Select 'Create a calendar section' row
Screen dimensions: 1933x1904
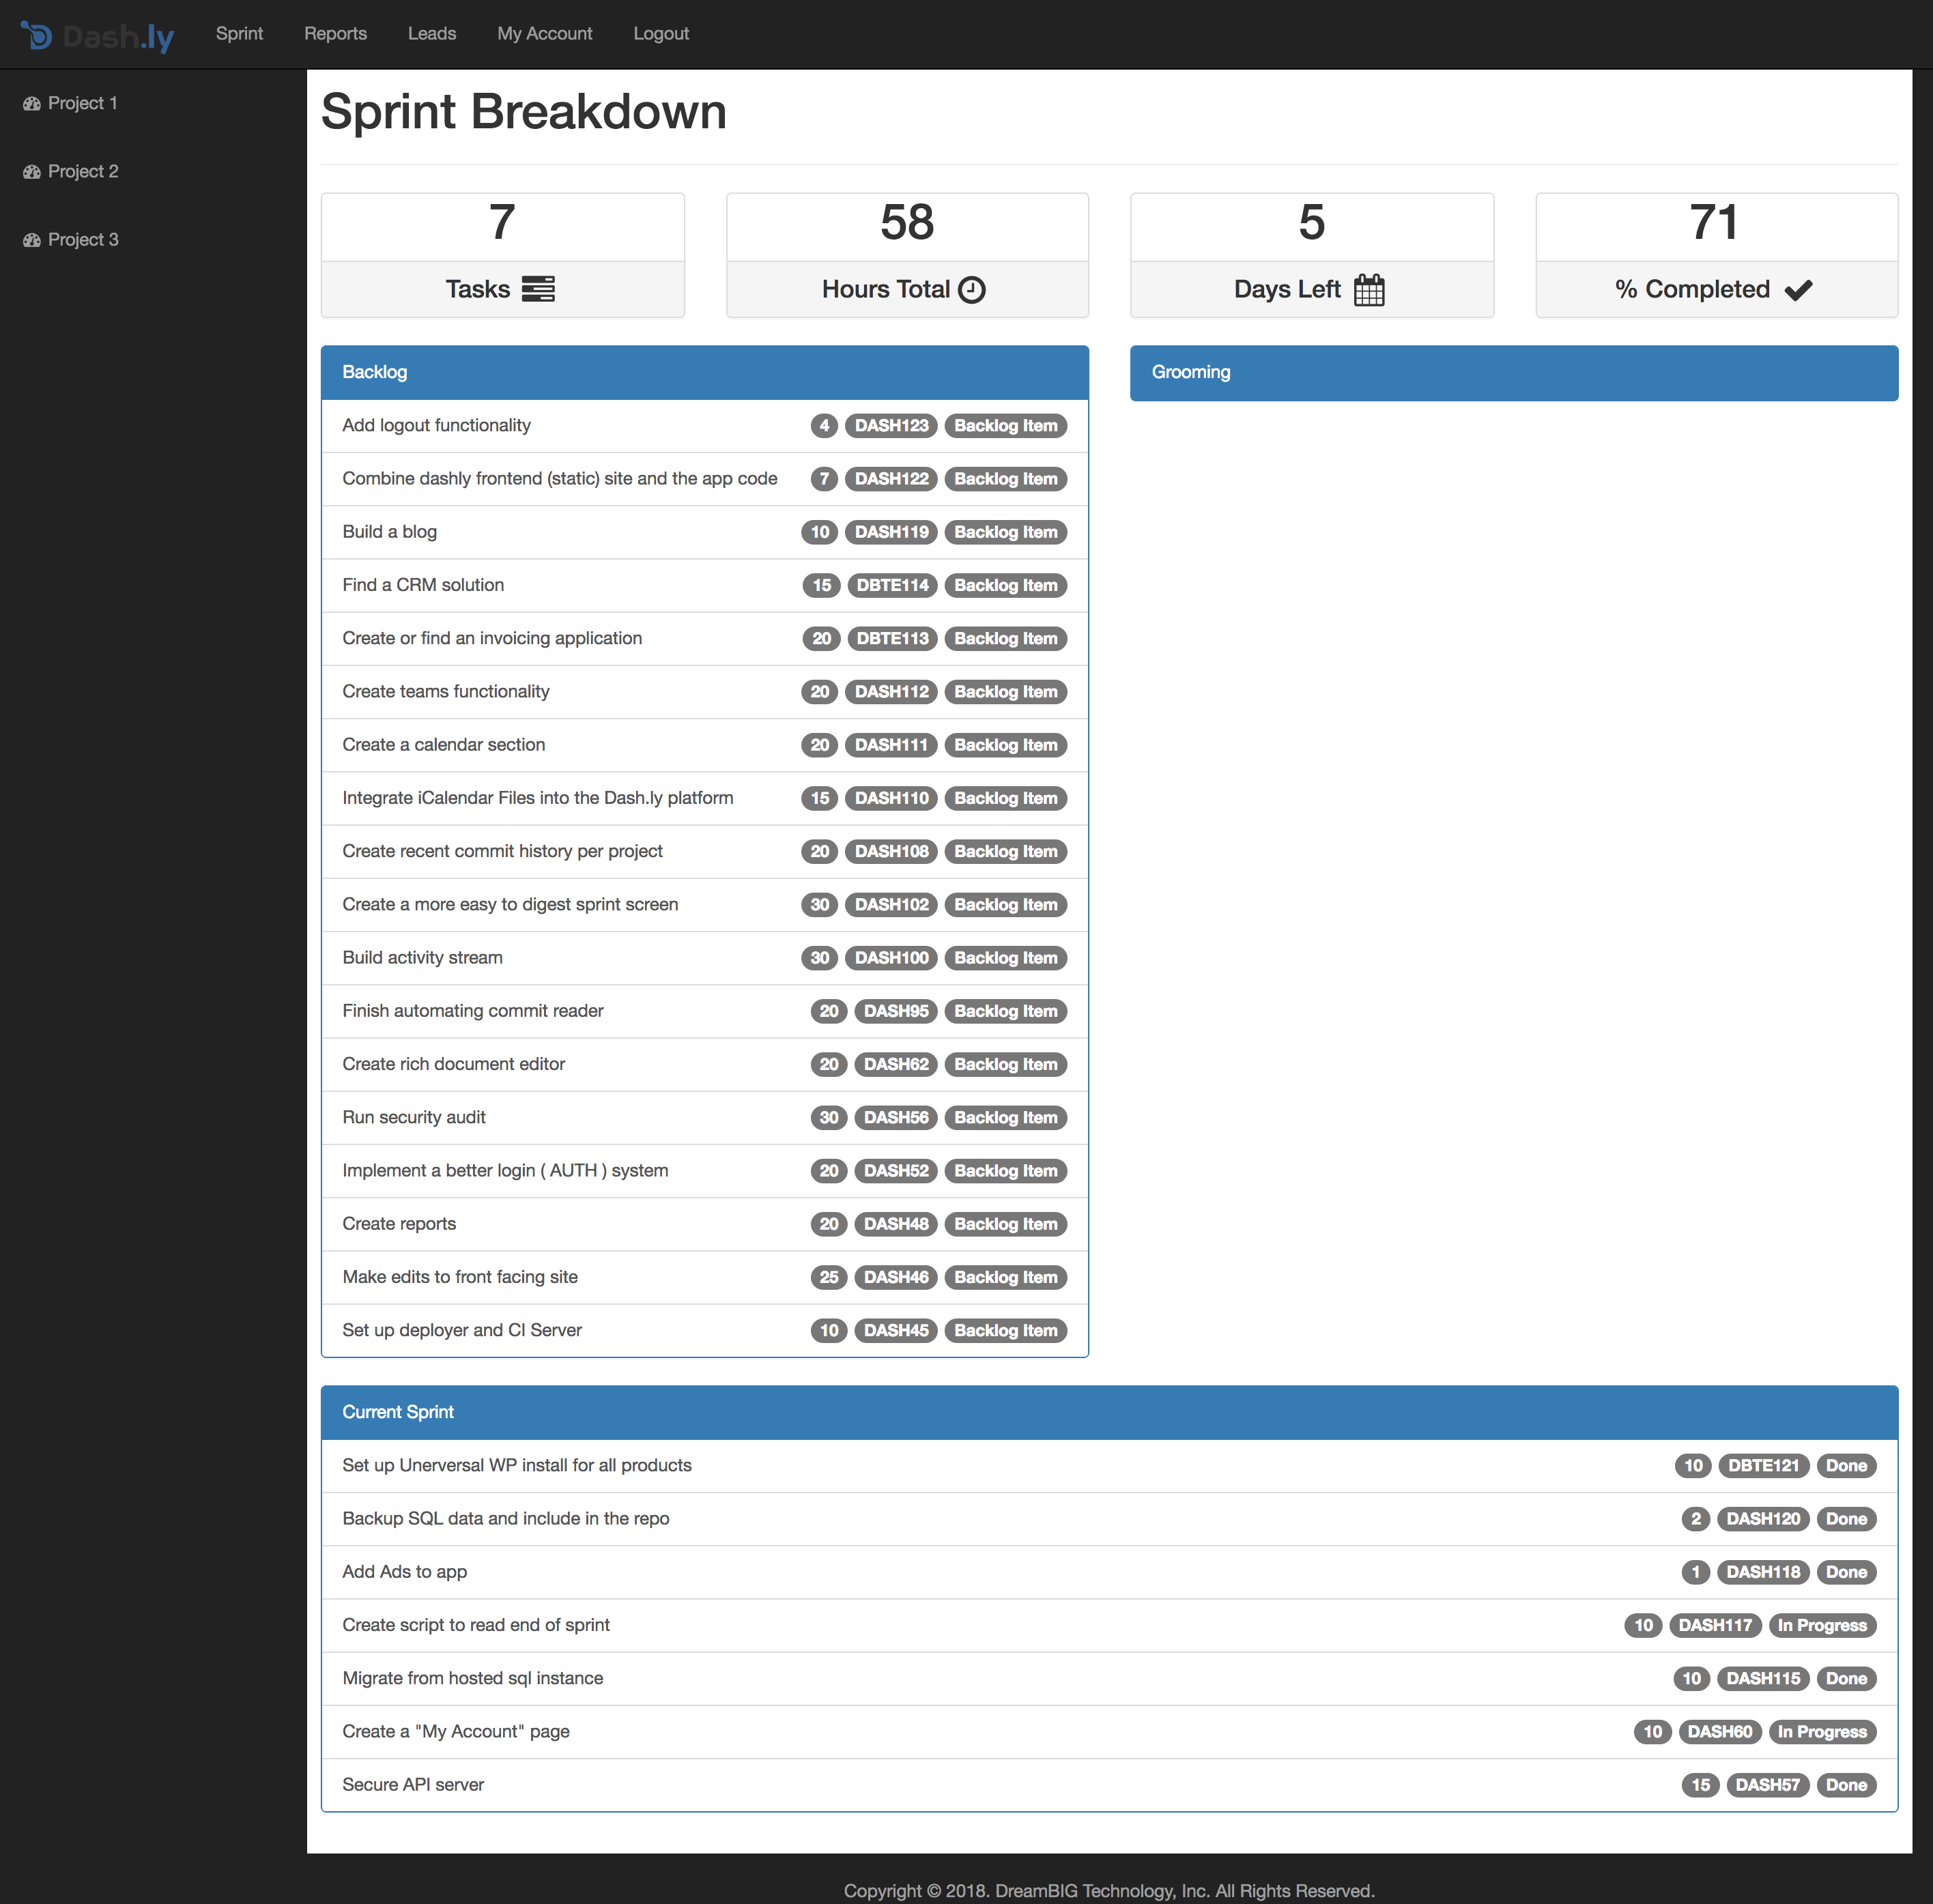click(x=705, y=745)
